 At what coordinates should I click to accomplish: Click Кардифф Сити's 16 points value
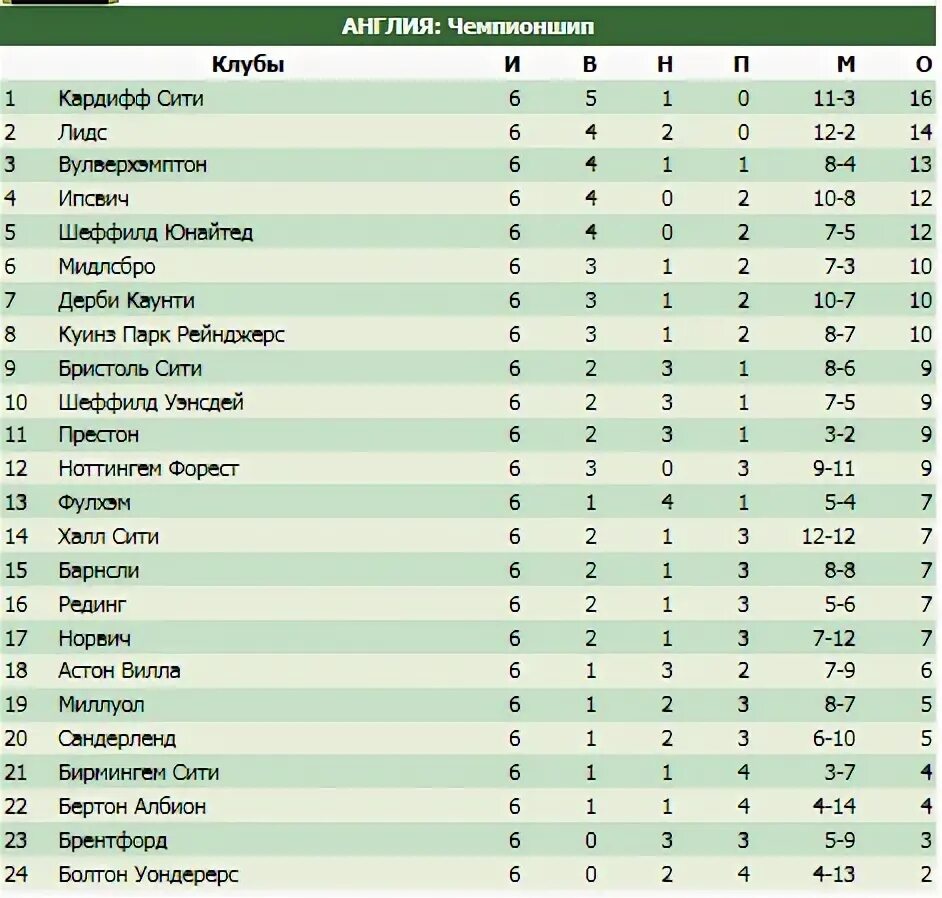coord(920,99)
